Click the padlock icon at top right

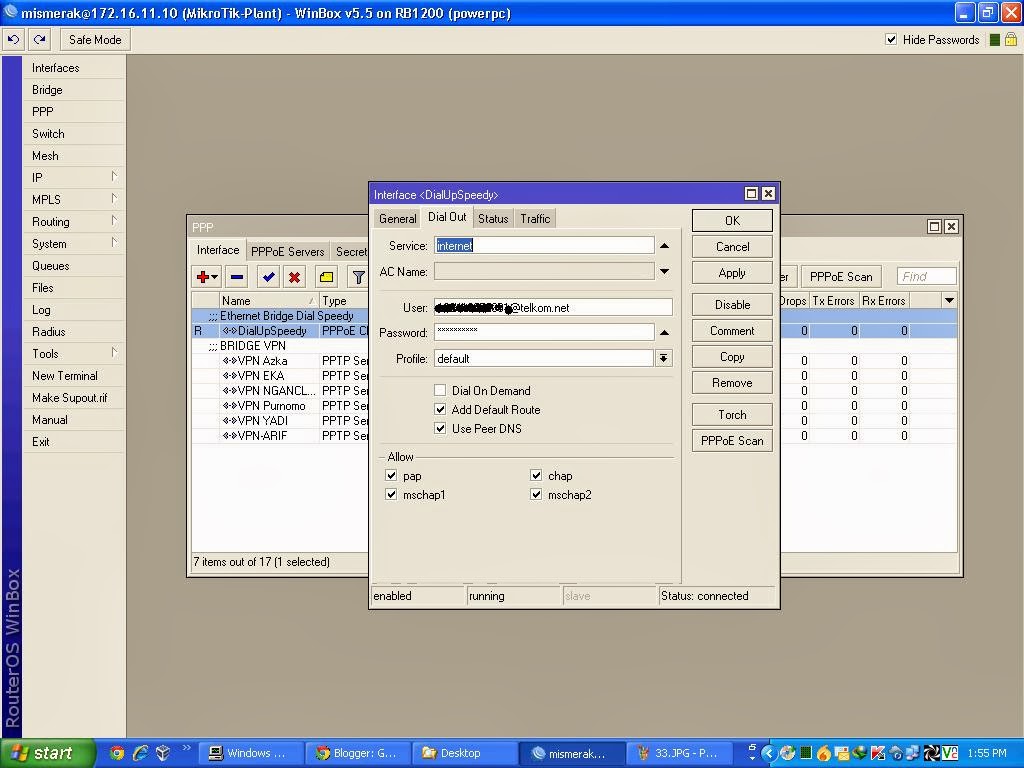point(1010,40)
